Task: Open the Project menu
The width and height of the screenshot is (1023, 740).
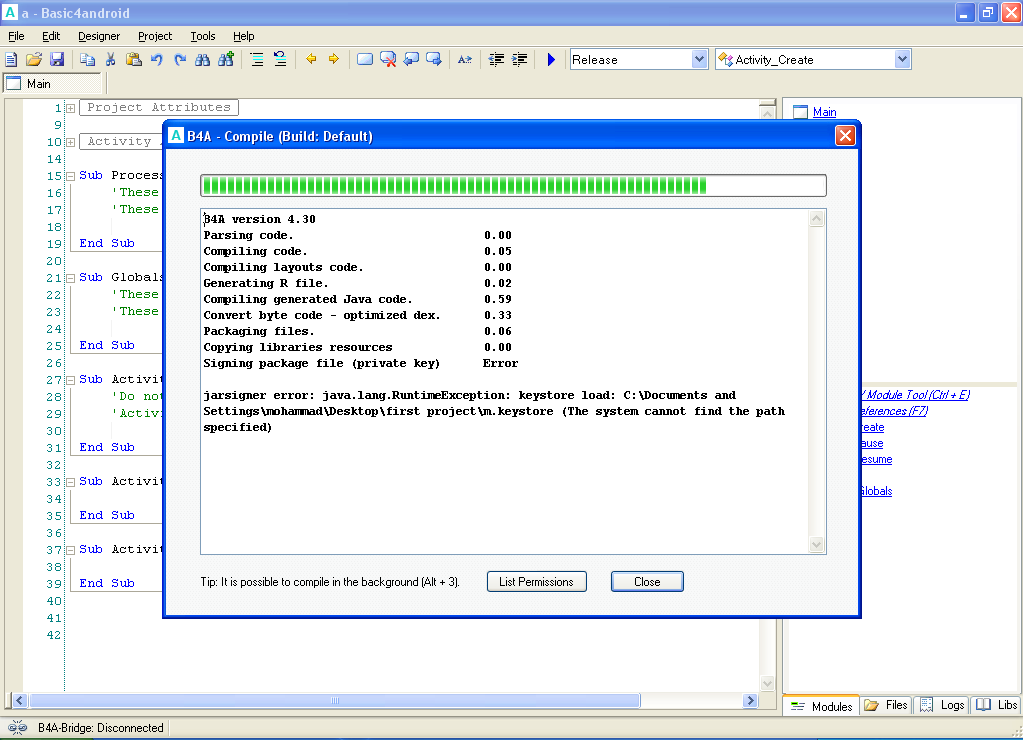Action: pyautogui.click(x=155, y=36)
